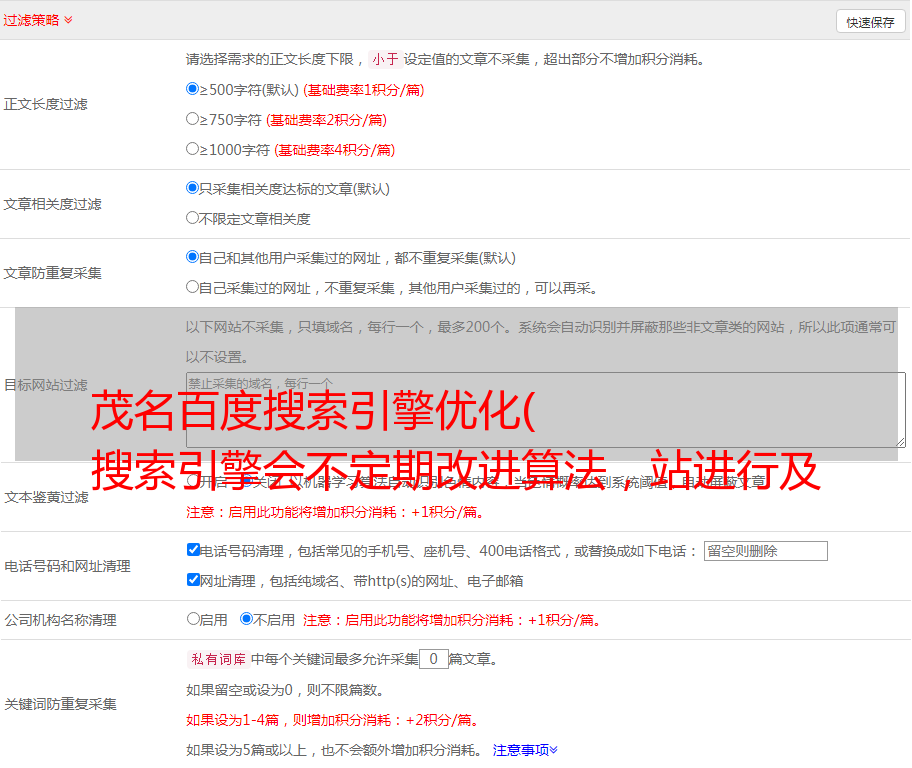Click the keyword article count input box
This screenshot has height=768, width=912.
coord(433,659)
